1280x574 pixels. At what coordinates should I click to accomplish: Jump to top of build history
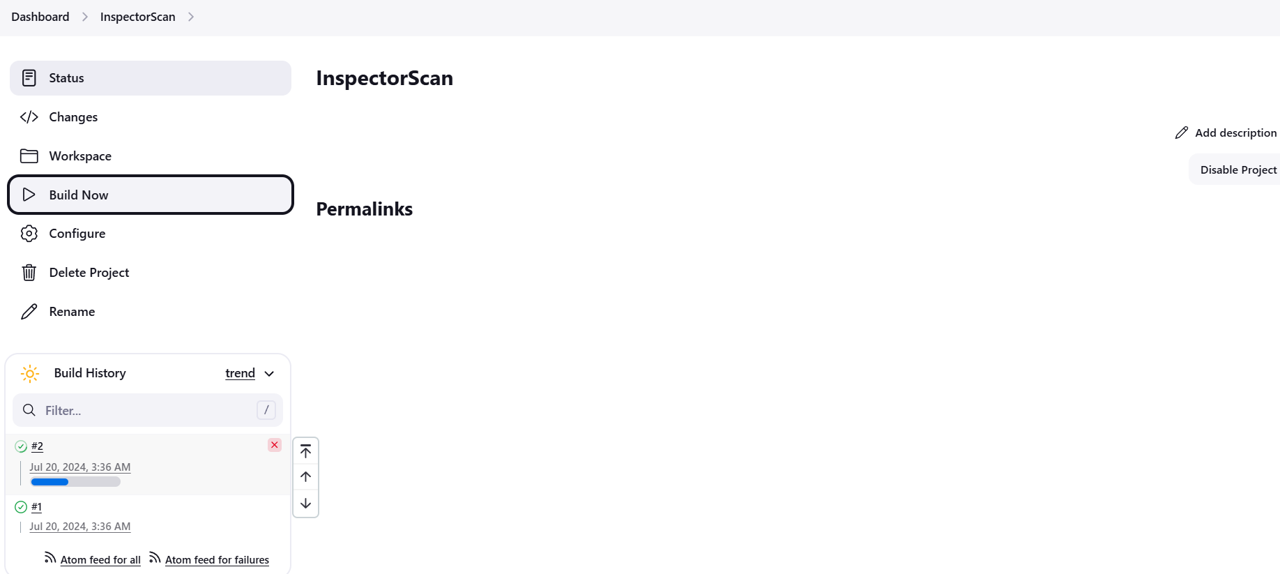pyautogui.click(x=306, y=451)
